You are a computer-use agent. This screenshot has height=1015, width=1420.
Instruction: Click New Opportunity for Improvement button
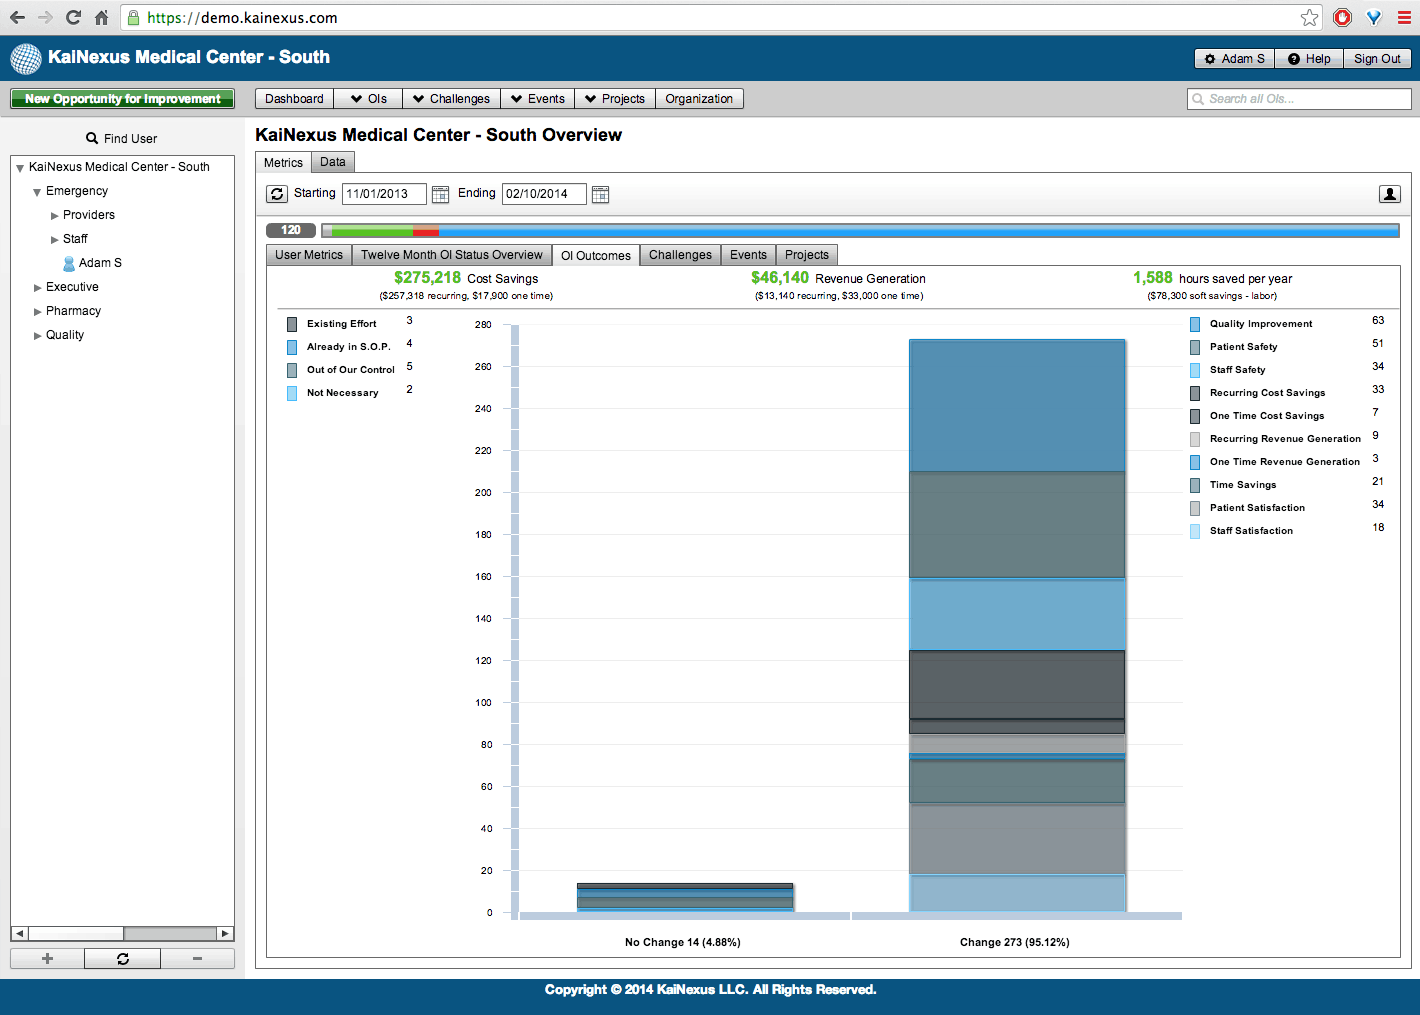(122, 99)
